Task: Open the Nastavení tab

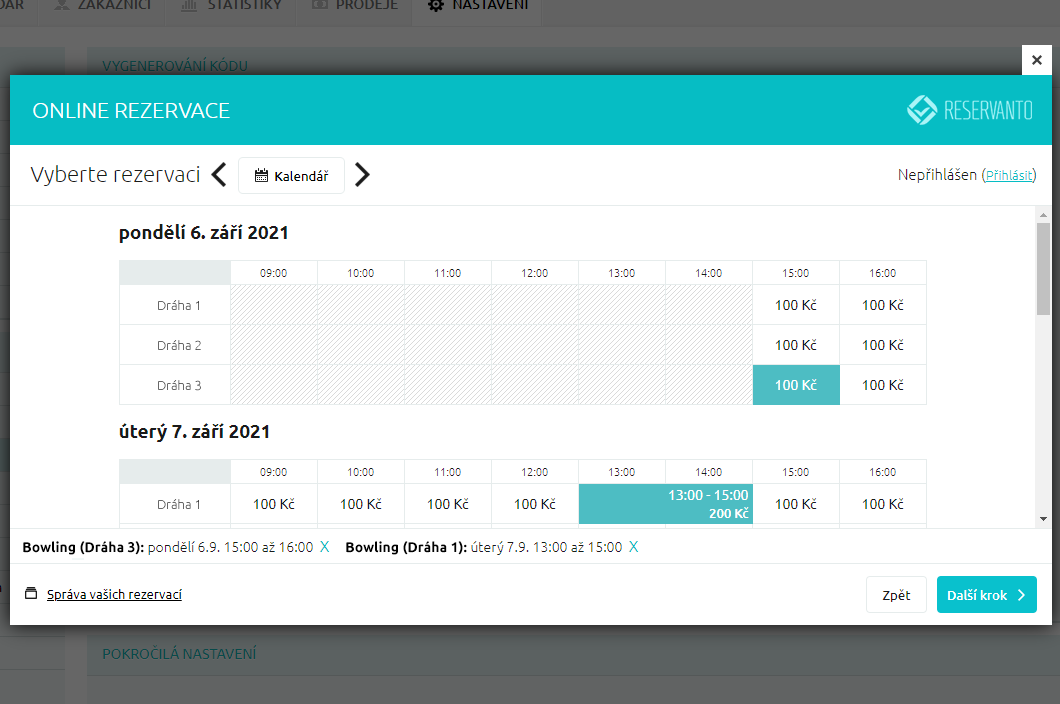Action: point(476,6)
